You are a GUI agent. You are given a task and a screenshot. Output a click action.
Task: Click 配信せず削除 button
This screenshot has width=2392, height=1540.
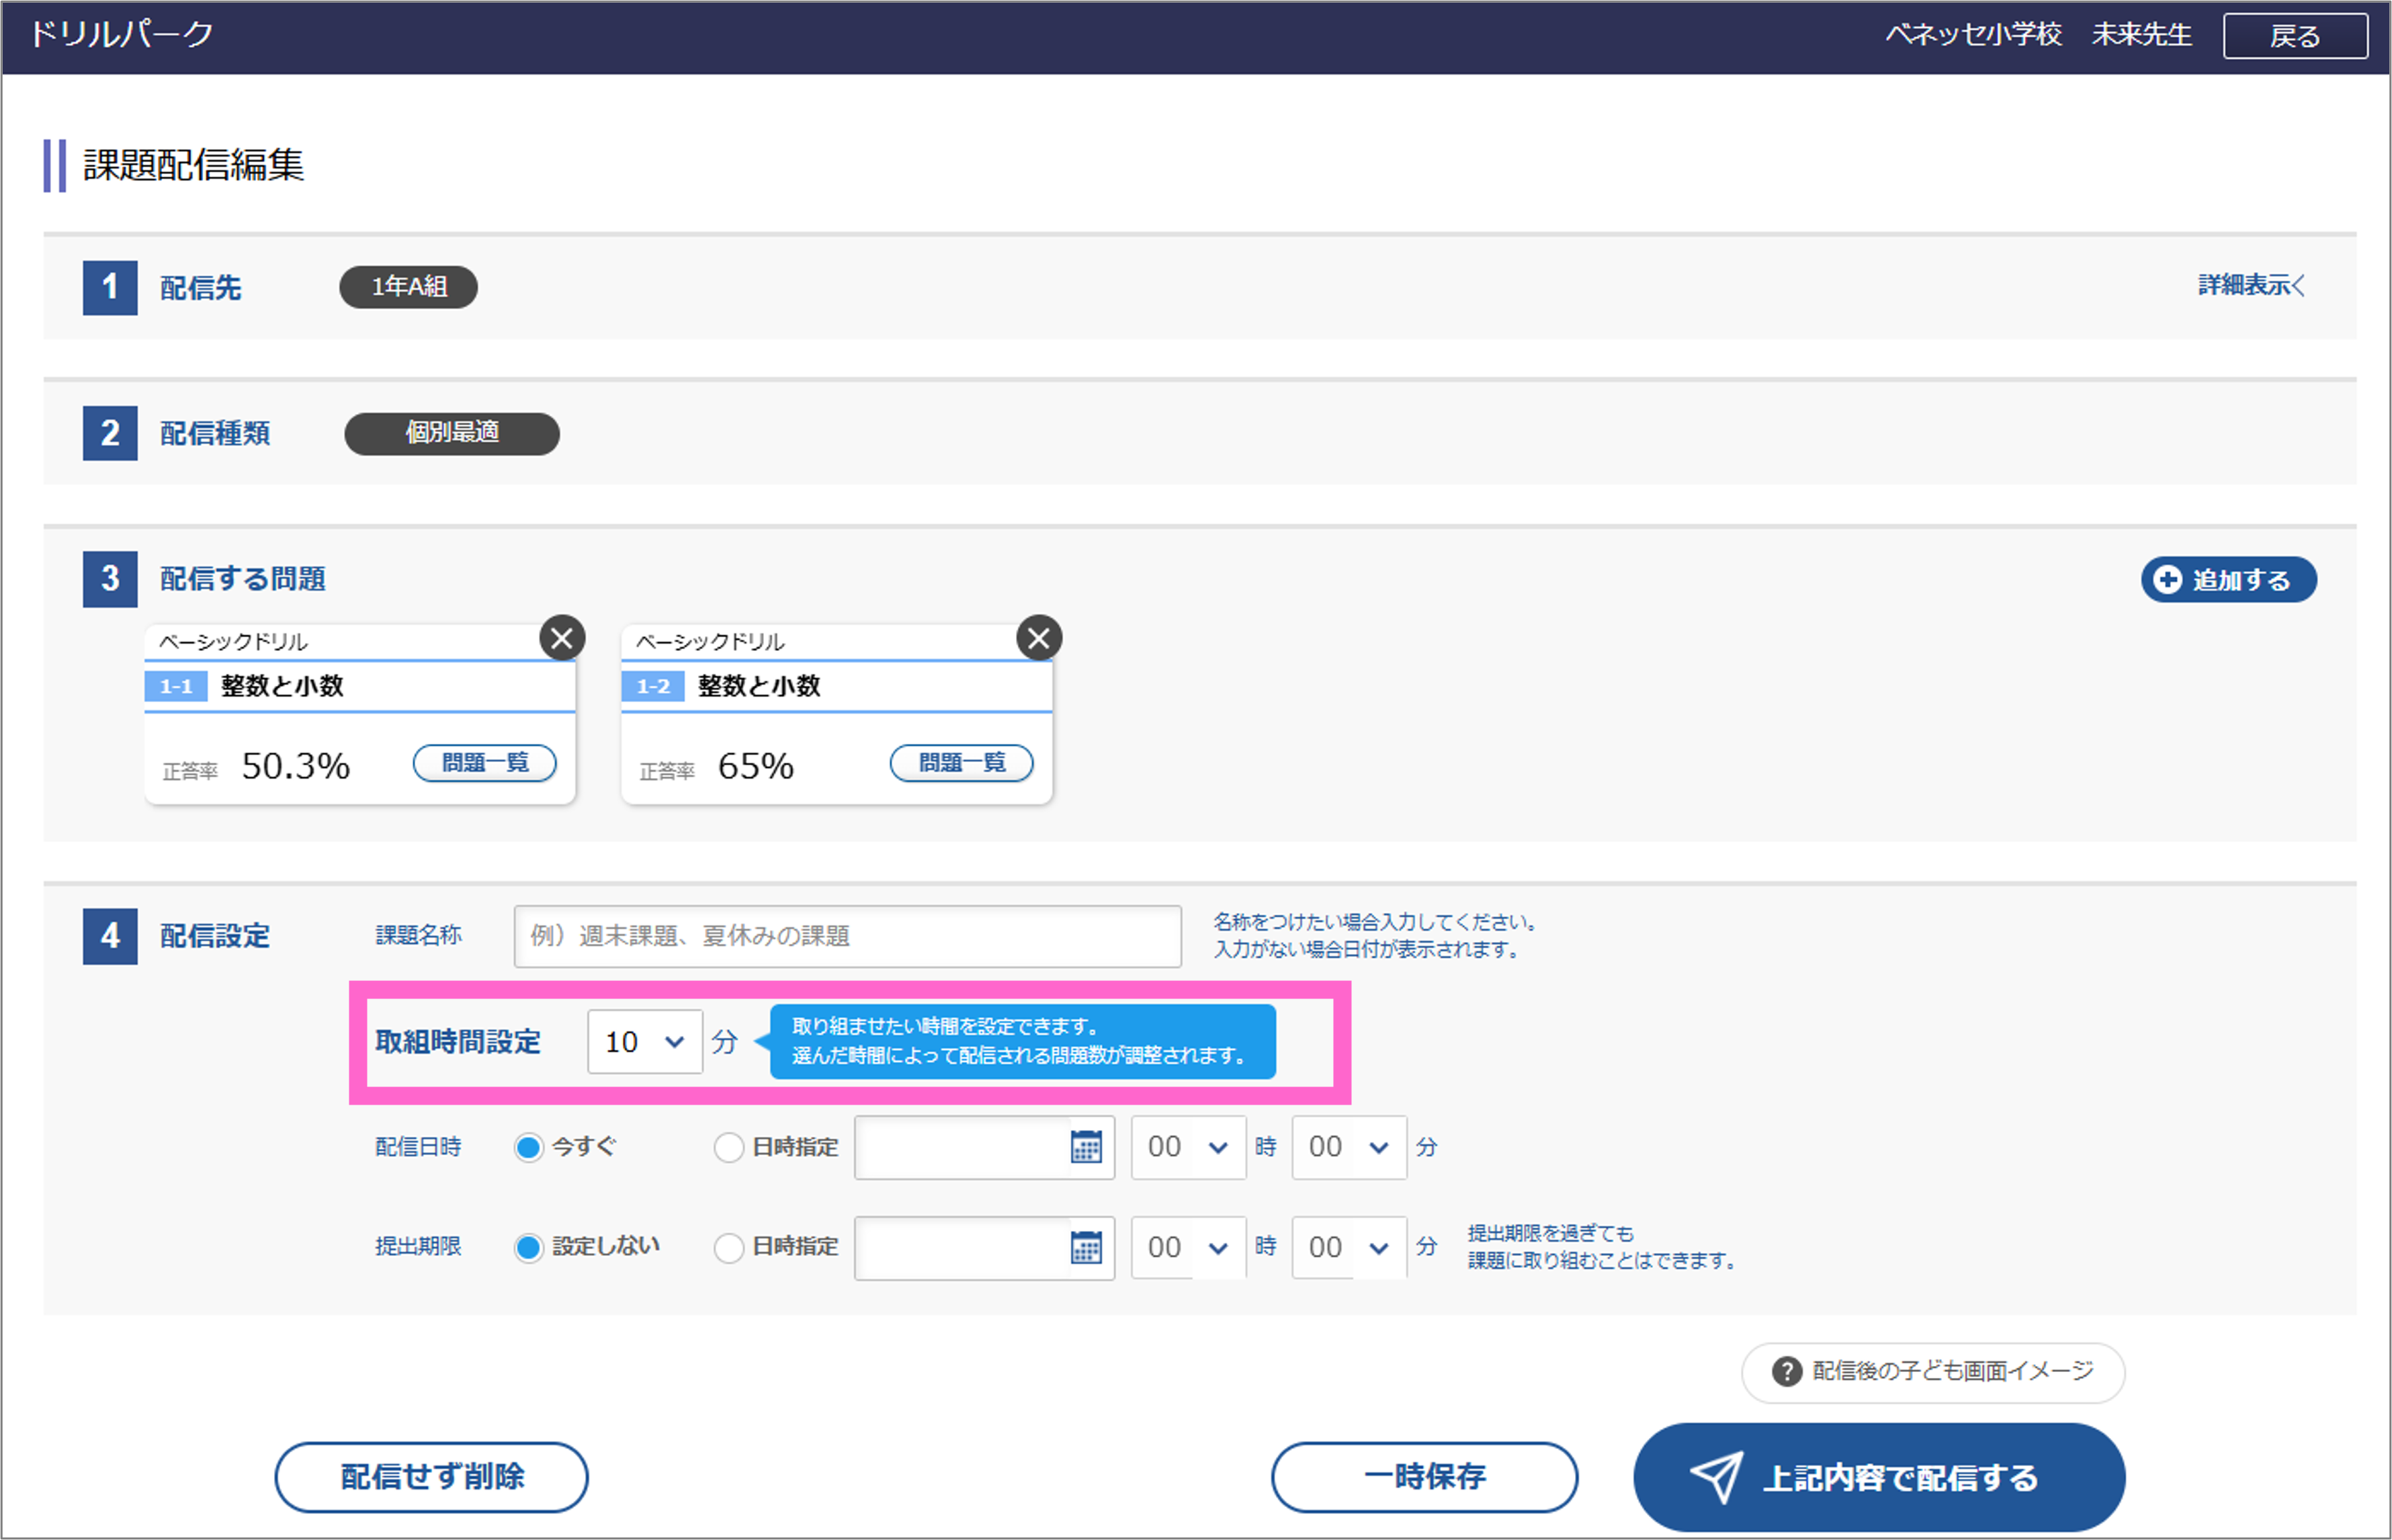(x=431, y=1477)
